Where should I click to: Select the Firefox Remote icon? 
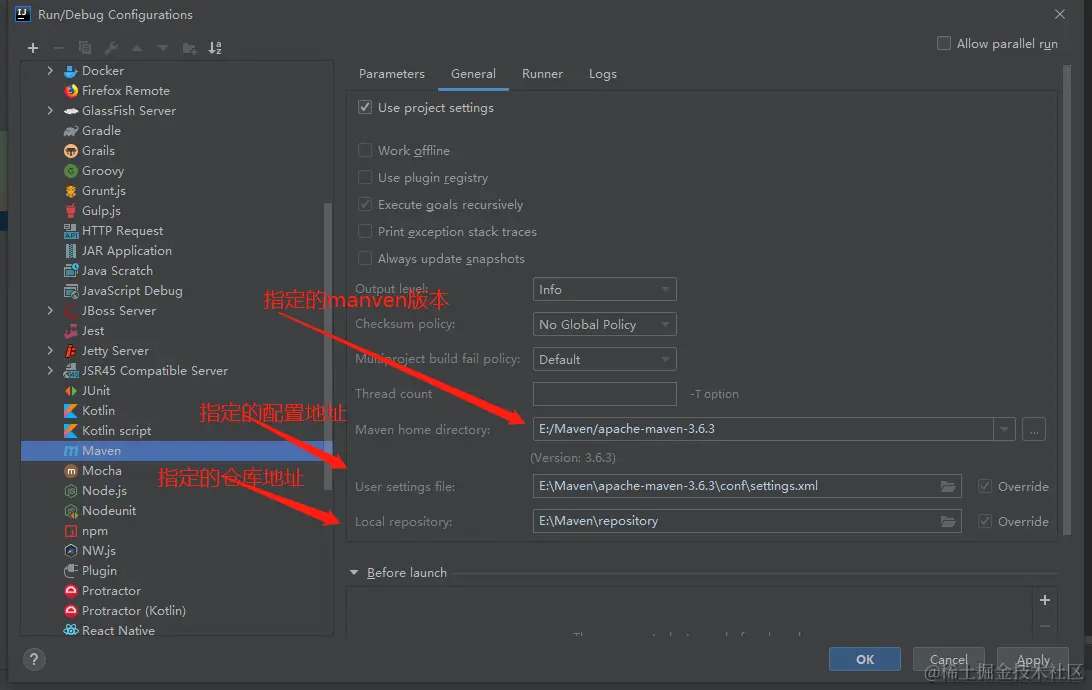(x=70, y=91)
